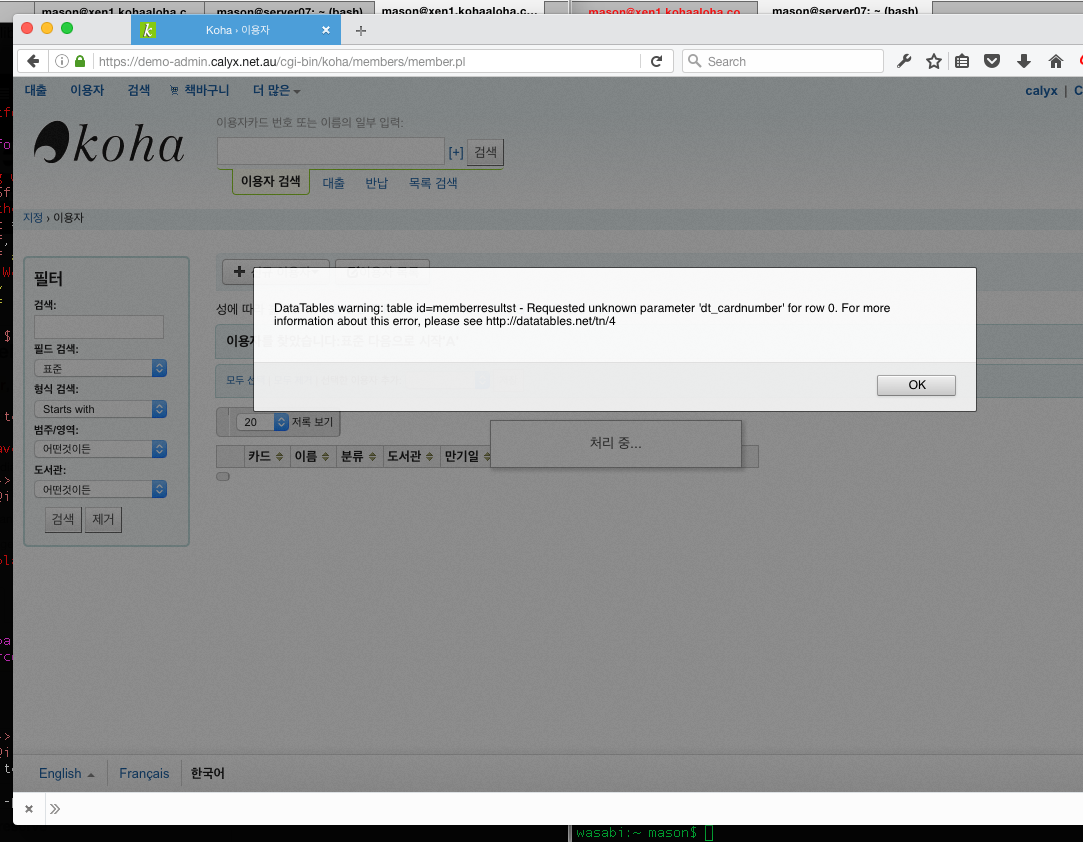Open developer tools wrench icon
1083x842 pixels.
(x=904, y=61)
